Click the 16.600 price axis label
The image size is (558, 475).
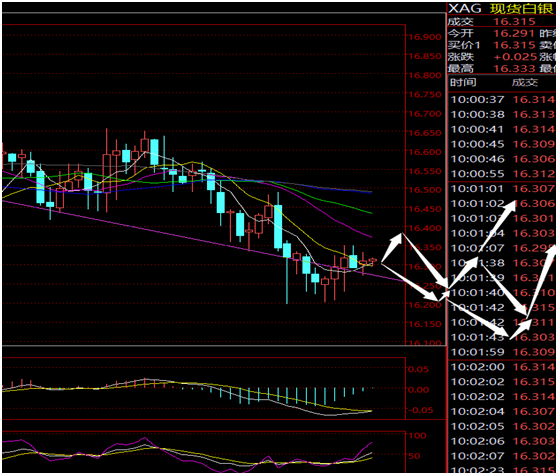(425, 152)
